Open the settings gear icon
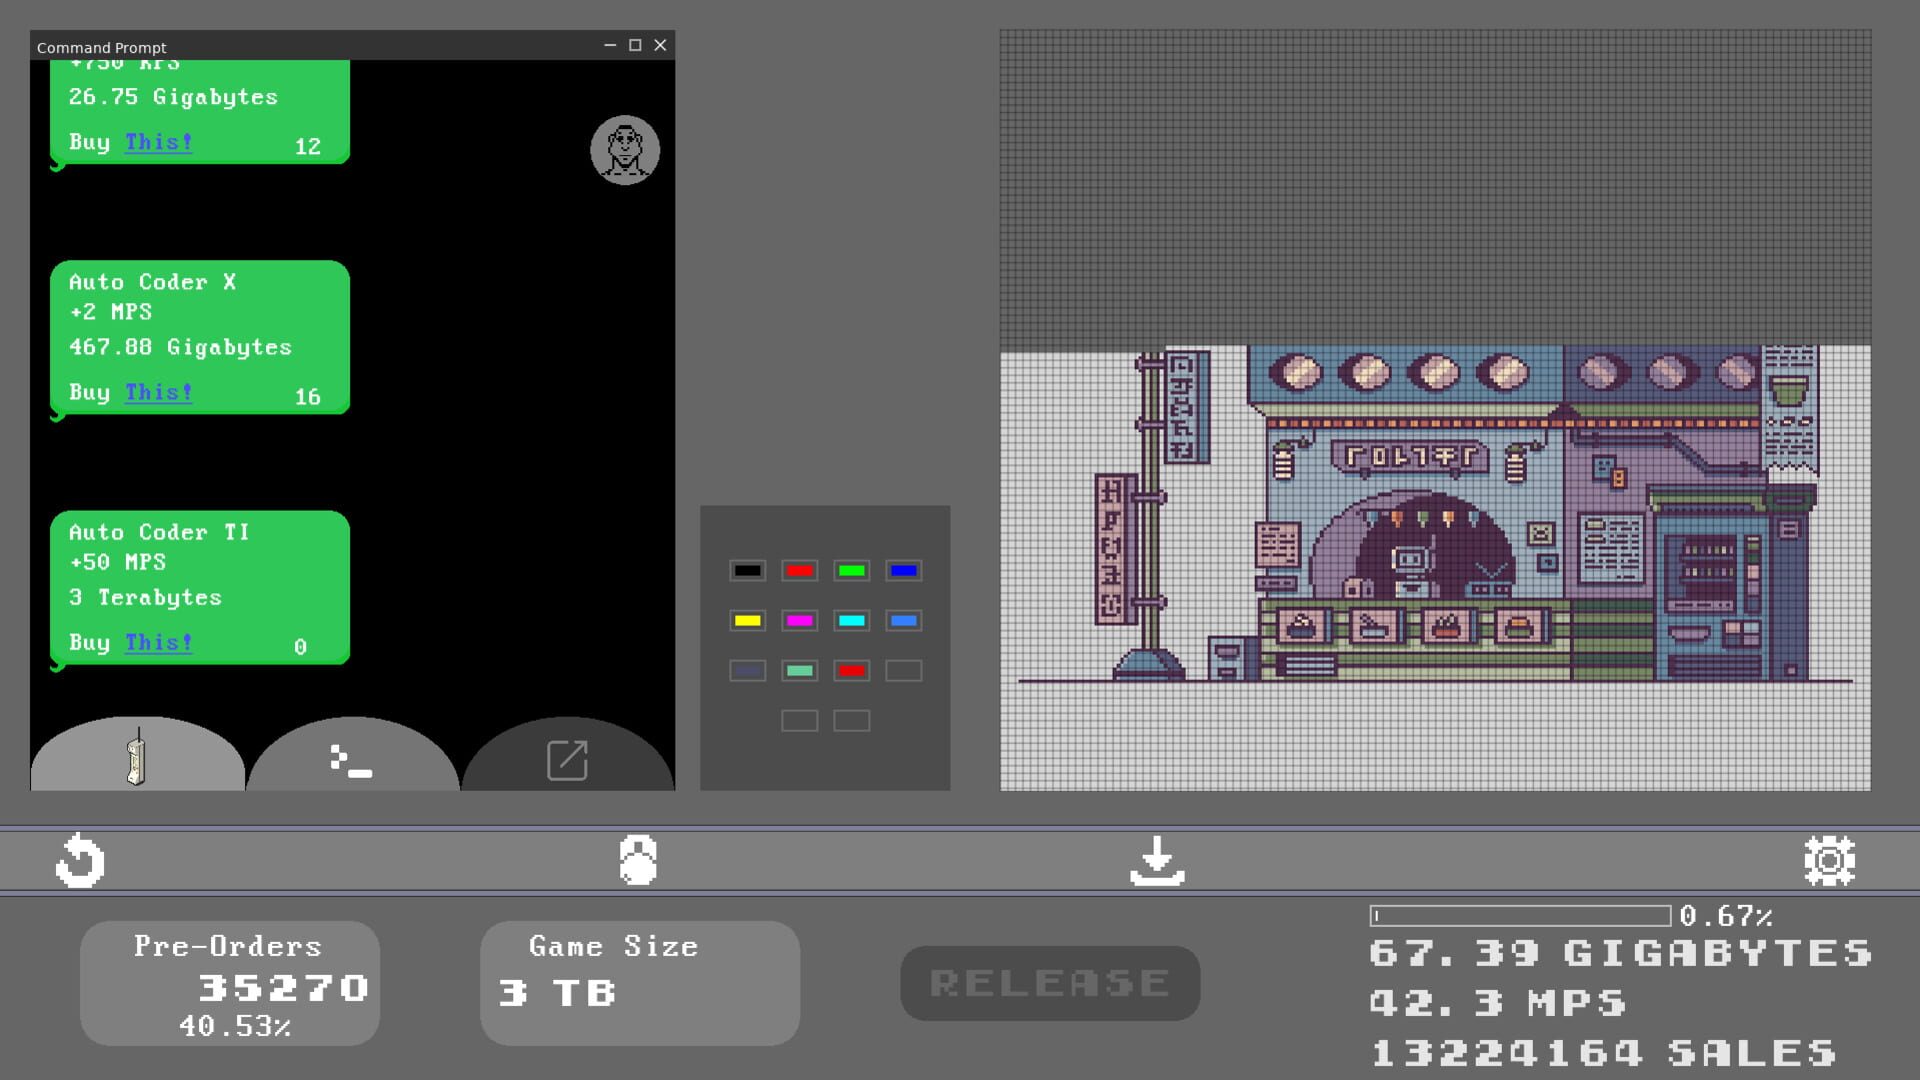 pyautogui.click(x=1829, y=859)
